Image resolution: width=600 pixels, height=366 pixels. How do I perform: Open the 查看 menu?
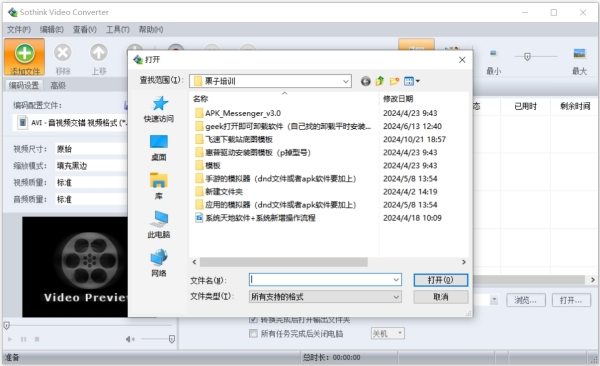85,29
